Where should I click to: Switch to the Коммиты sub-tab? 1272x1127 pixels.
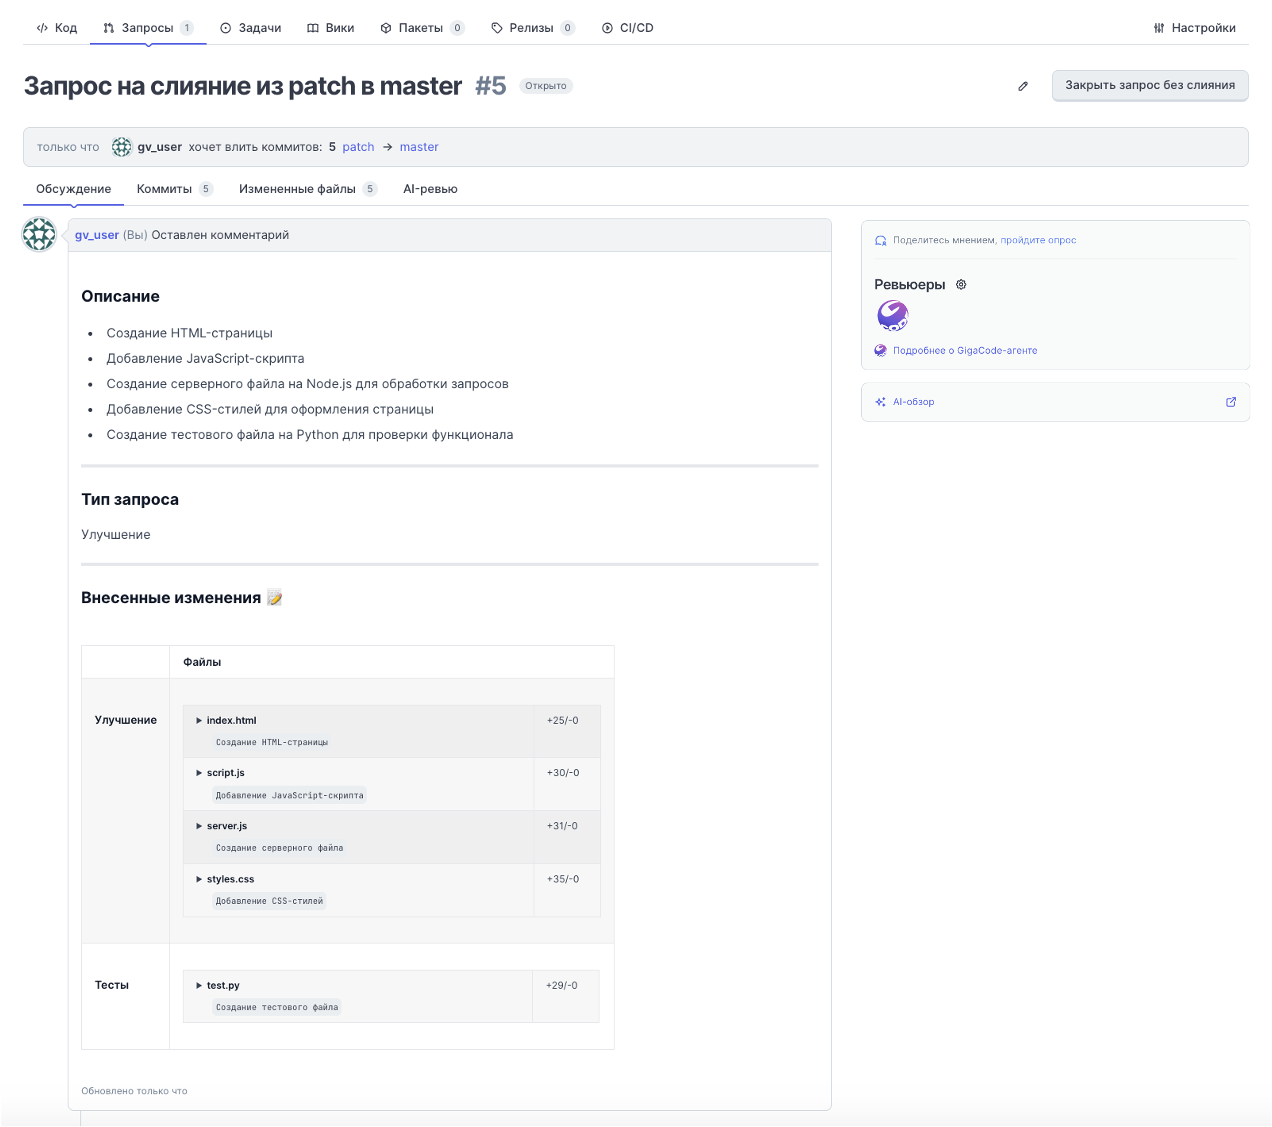175,189
